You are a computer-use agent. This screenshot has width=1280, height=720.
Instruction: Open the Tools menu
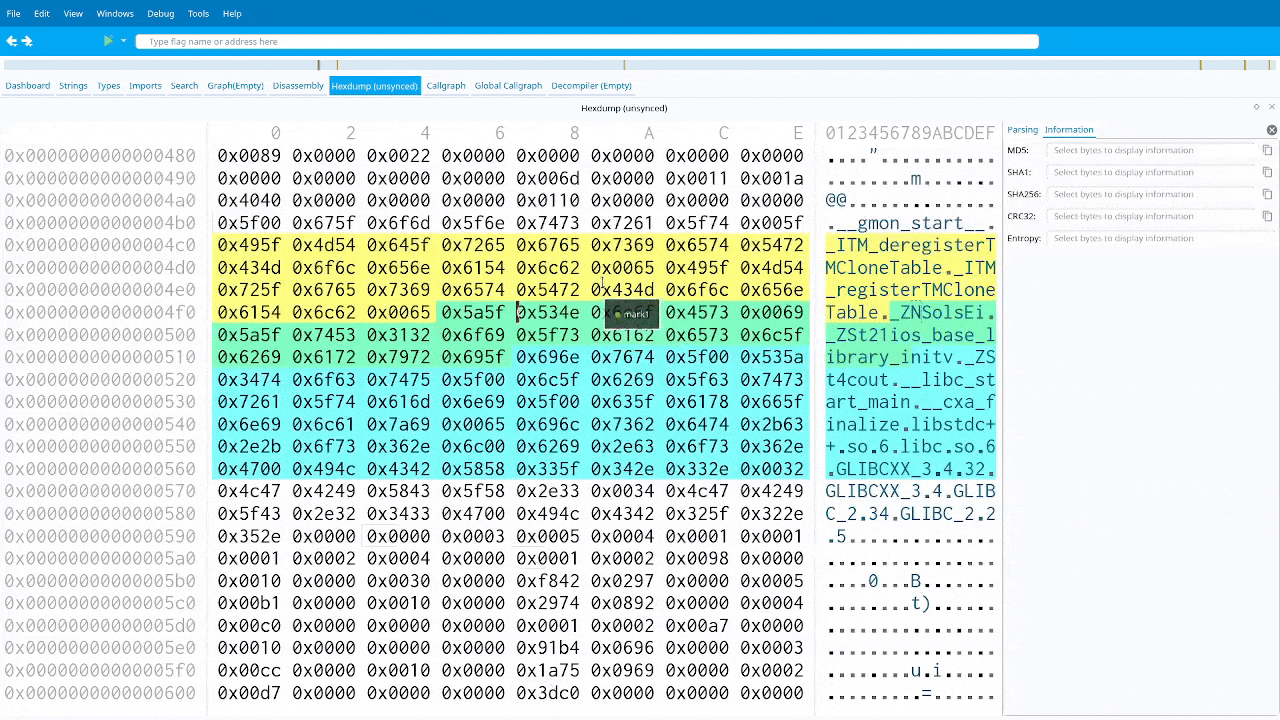click(x=198, y=13)
